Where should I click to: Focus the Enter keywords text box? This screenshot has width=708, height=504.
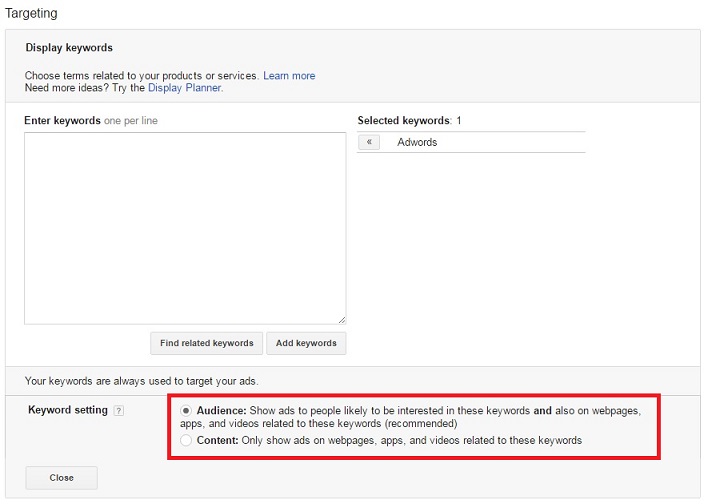185,228
